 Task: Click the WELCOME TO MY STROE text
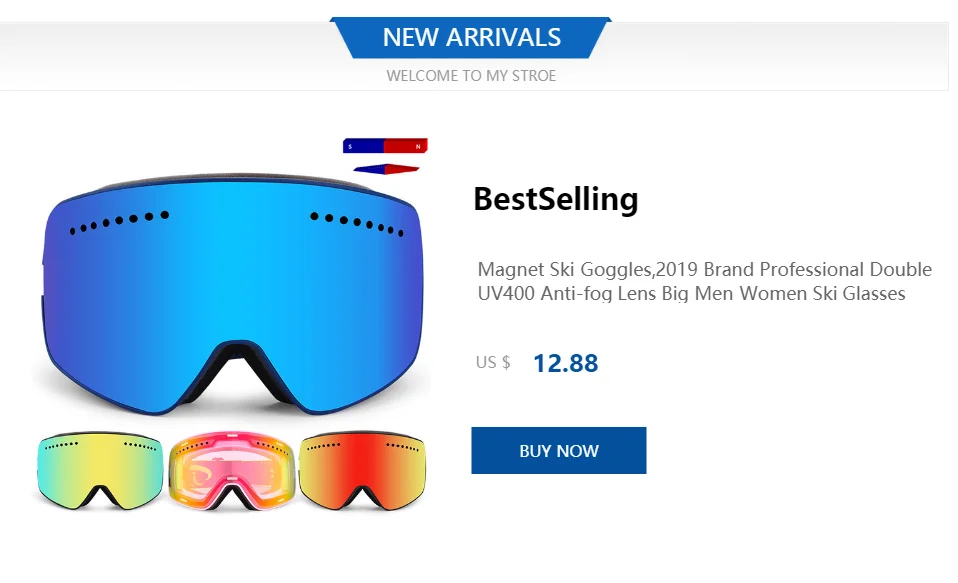click(x=471, y=76)
